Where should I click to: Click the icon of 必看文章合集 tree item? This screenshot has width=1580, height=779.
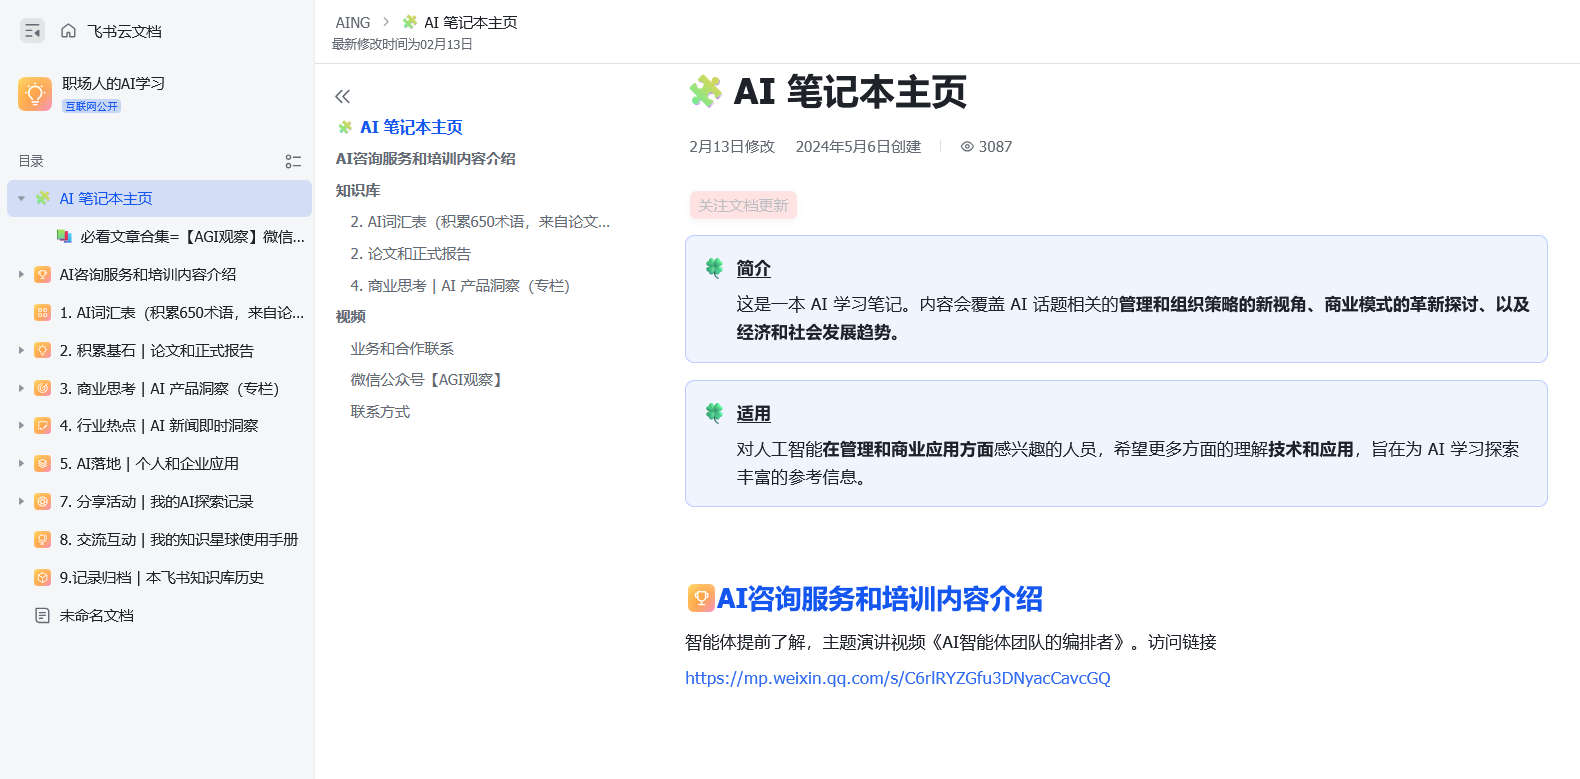[x=64, y=236]
